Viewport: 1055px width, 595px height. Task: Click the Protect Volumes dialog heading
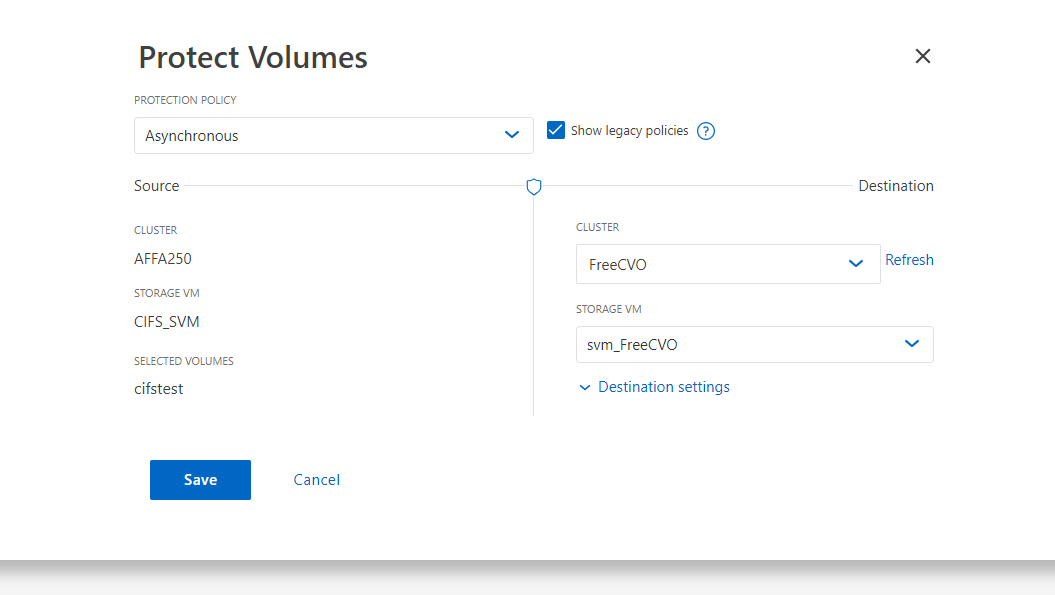(253, 57)
